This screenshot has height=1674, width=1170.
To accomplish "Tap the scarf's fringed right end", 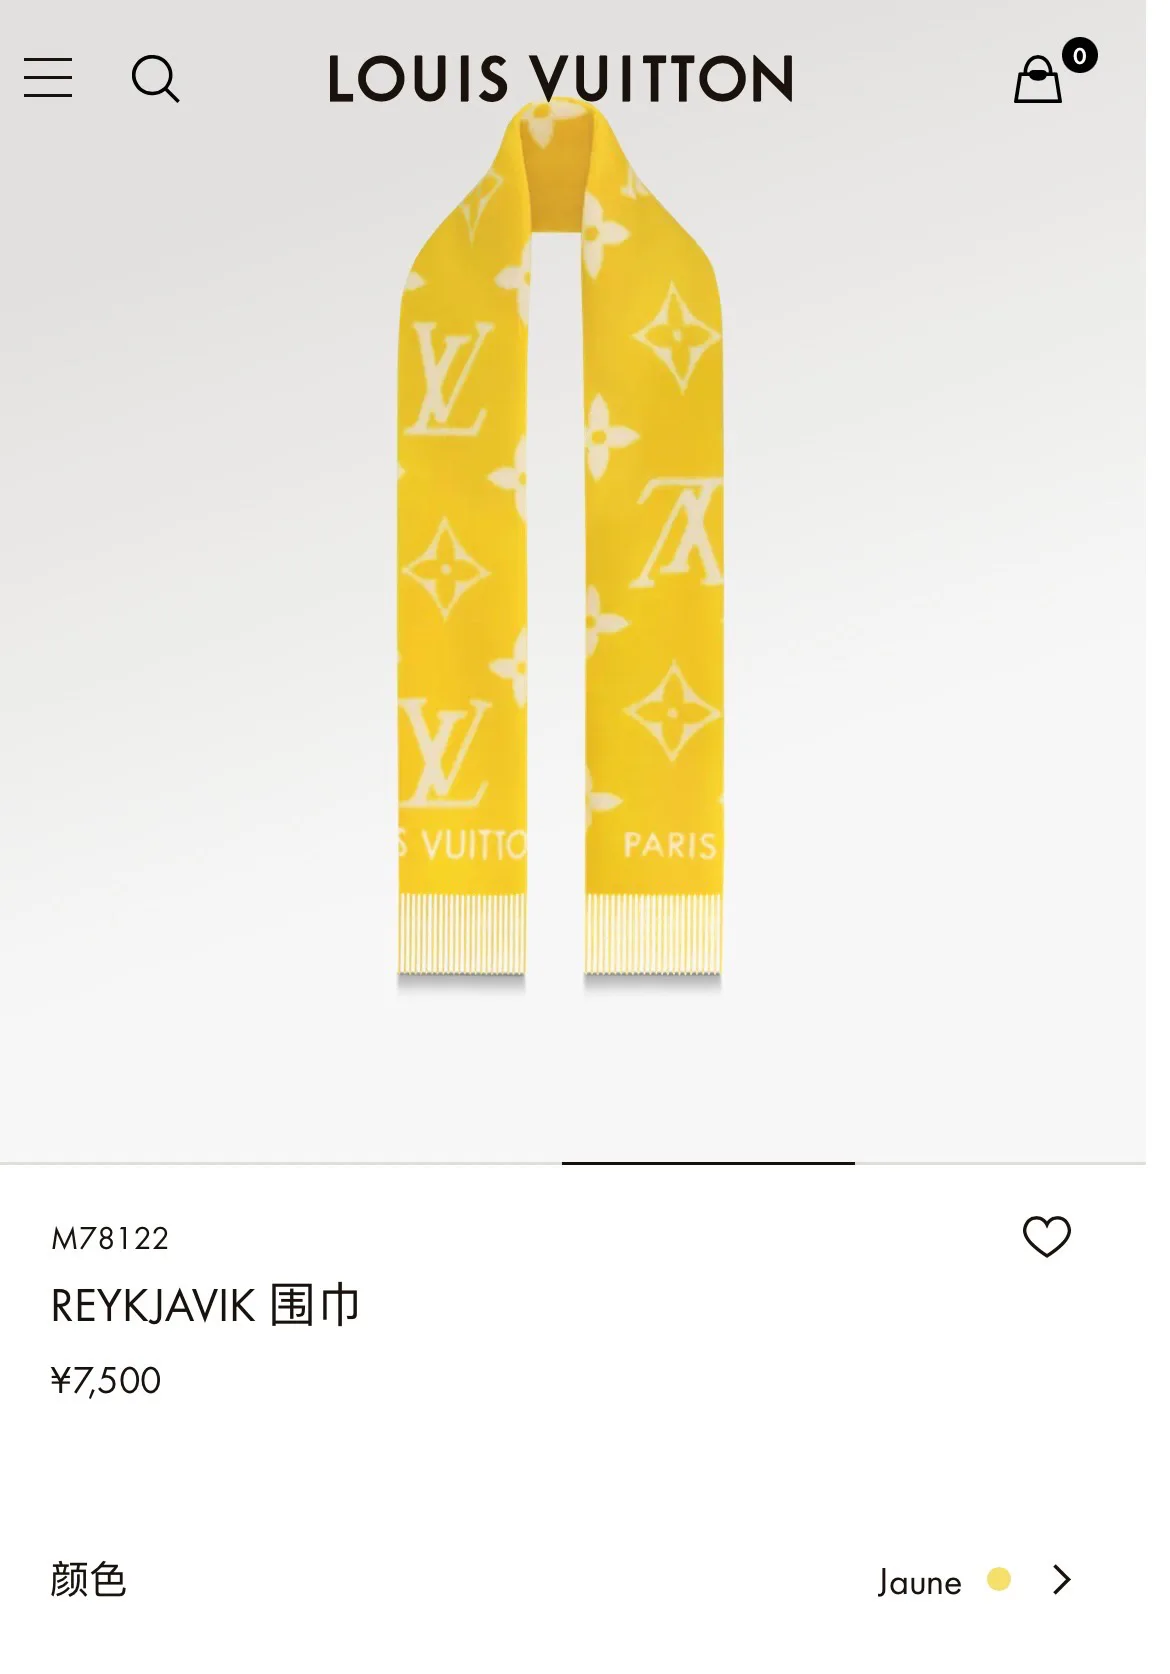I will 653,934.
